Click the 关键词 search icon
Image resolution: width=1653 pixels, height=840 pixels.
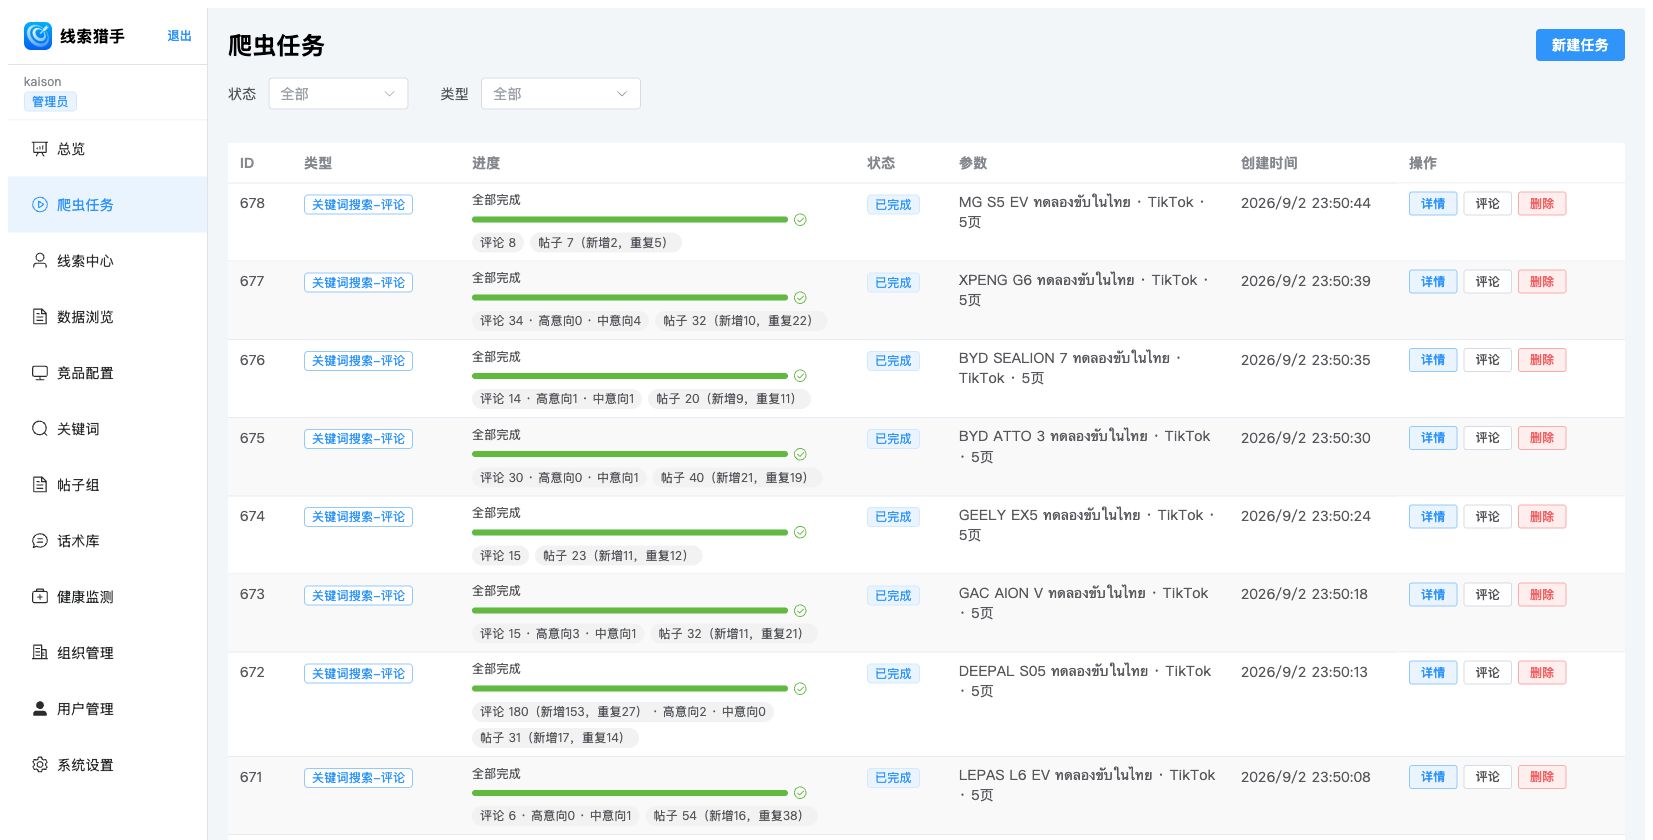coord(40,429)
